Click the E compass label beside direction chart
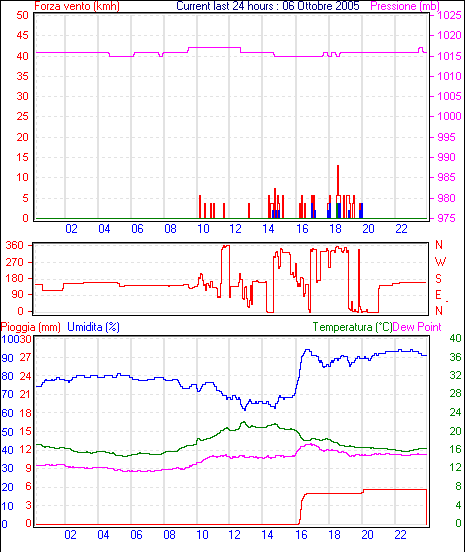 438,295
